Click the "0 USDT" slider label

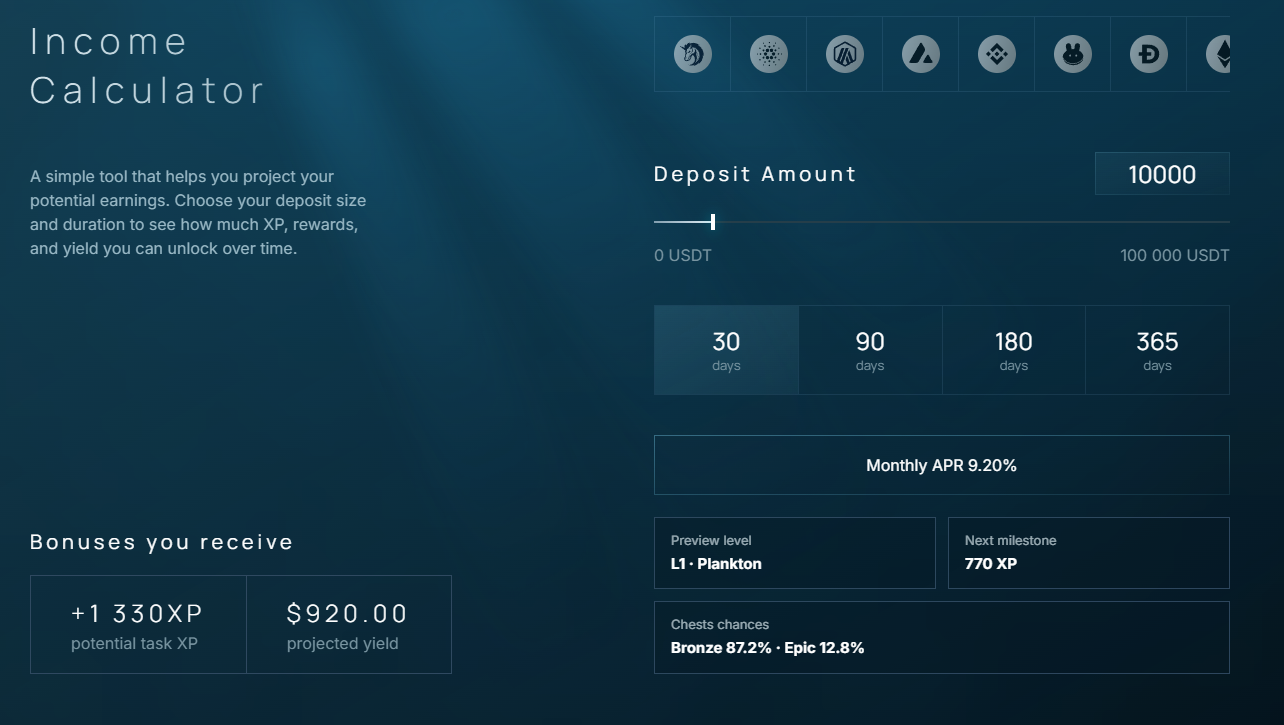(x=683, y=256)
